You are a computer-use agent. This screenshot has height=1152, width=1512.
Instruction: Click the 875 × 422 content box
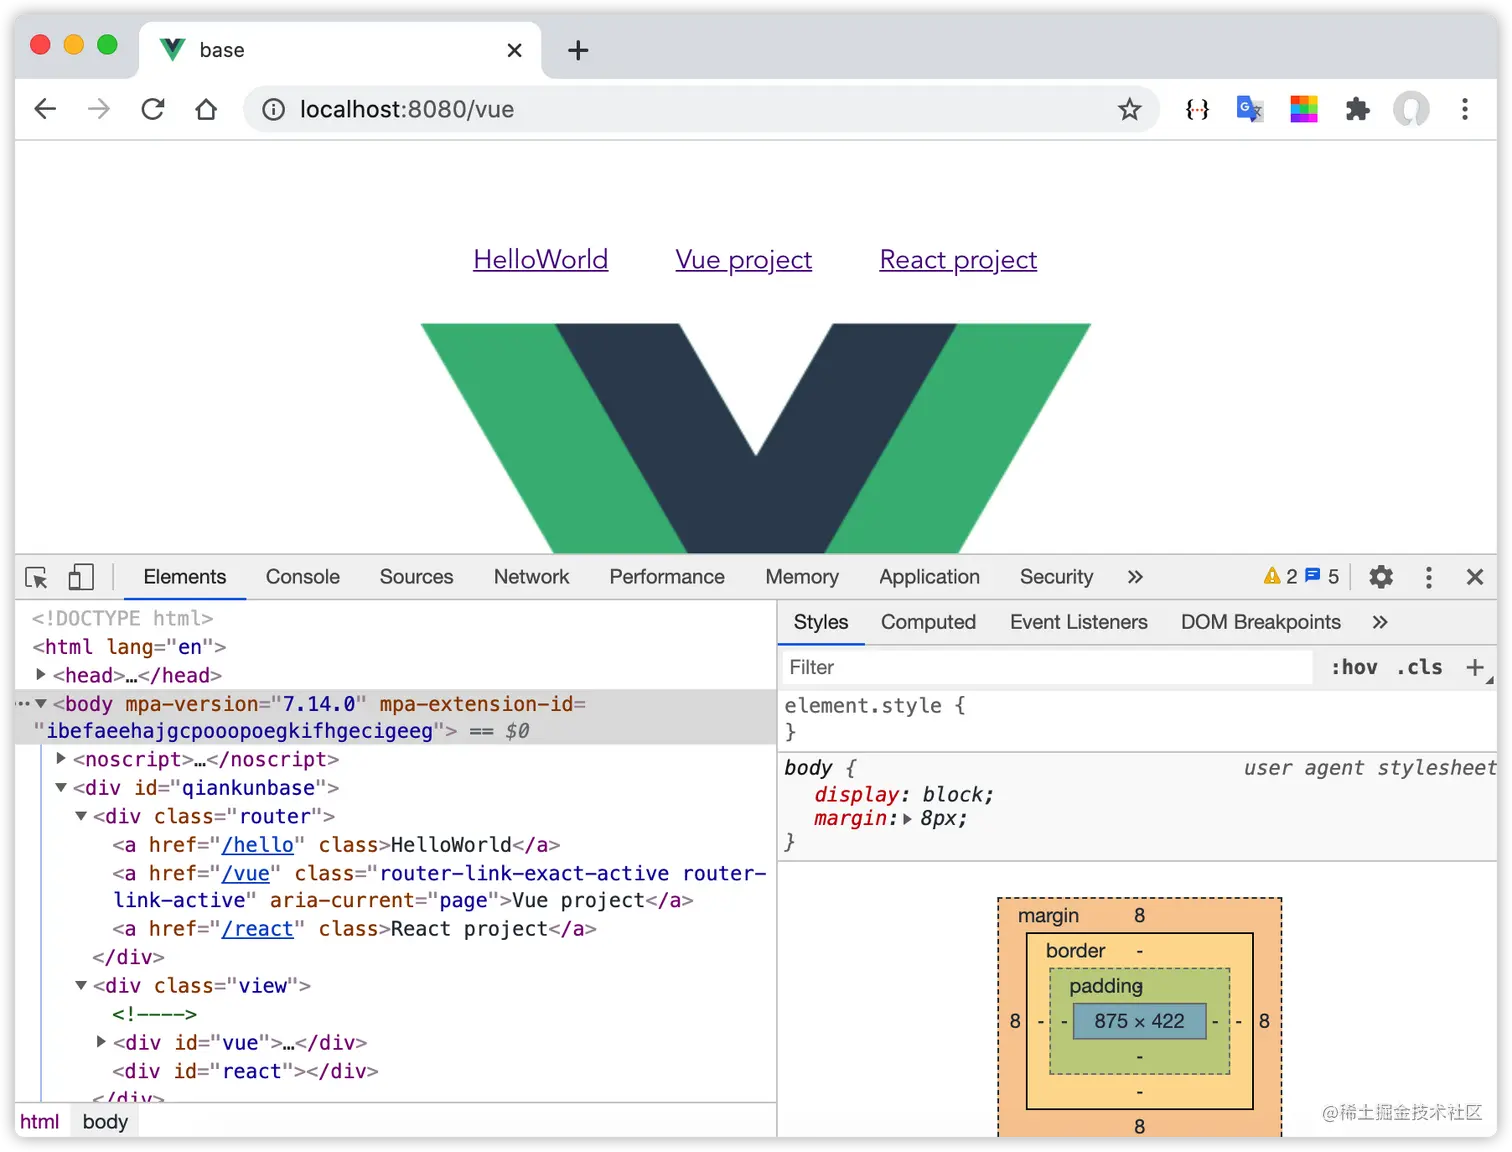point(1139,1021)
